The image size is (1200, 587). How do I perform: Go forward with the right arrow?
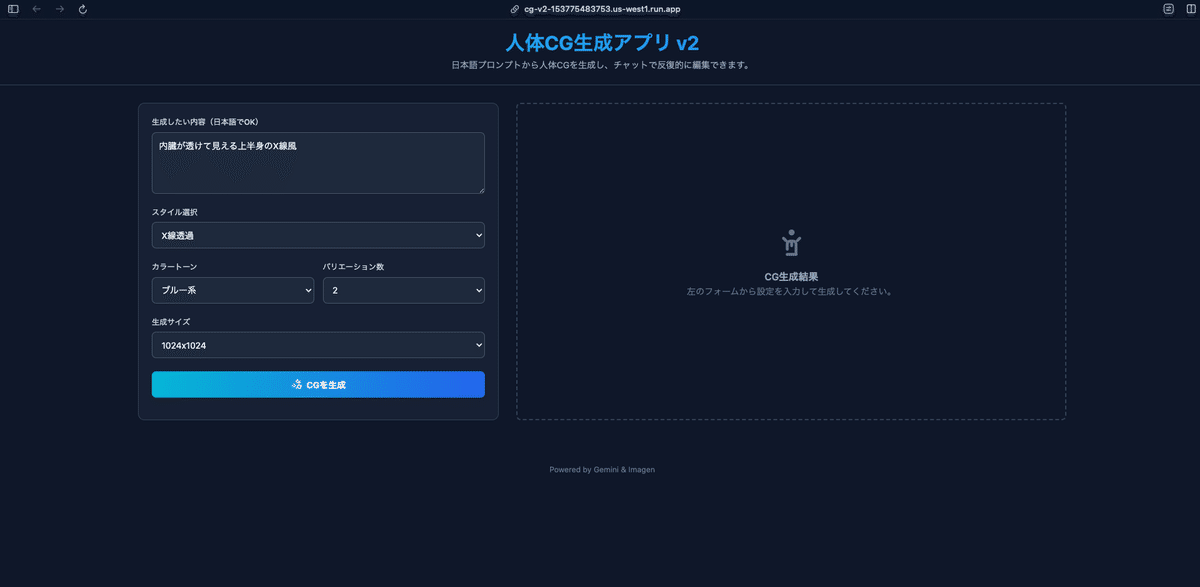60,9
